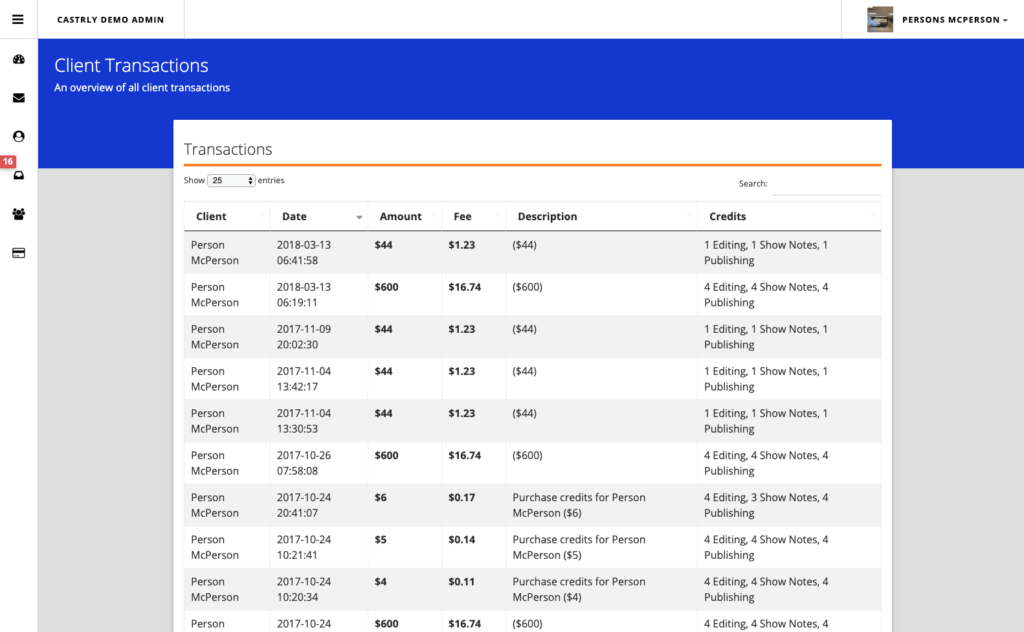Click $16.74 fee in the 2017-10-26 row
Image resolution: width=1024 pixels, height=632 pixels.
pos(464,456)
